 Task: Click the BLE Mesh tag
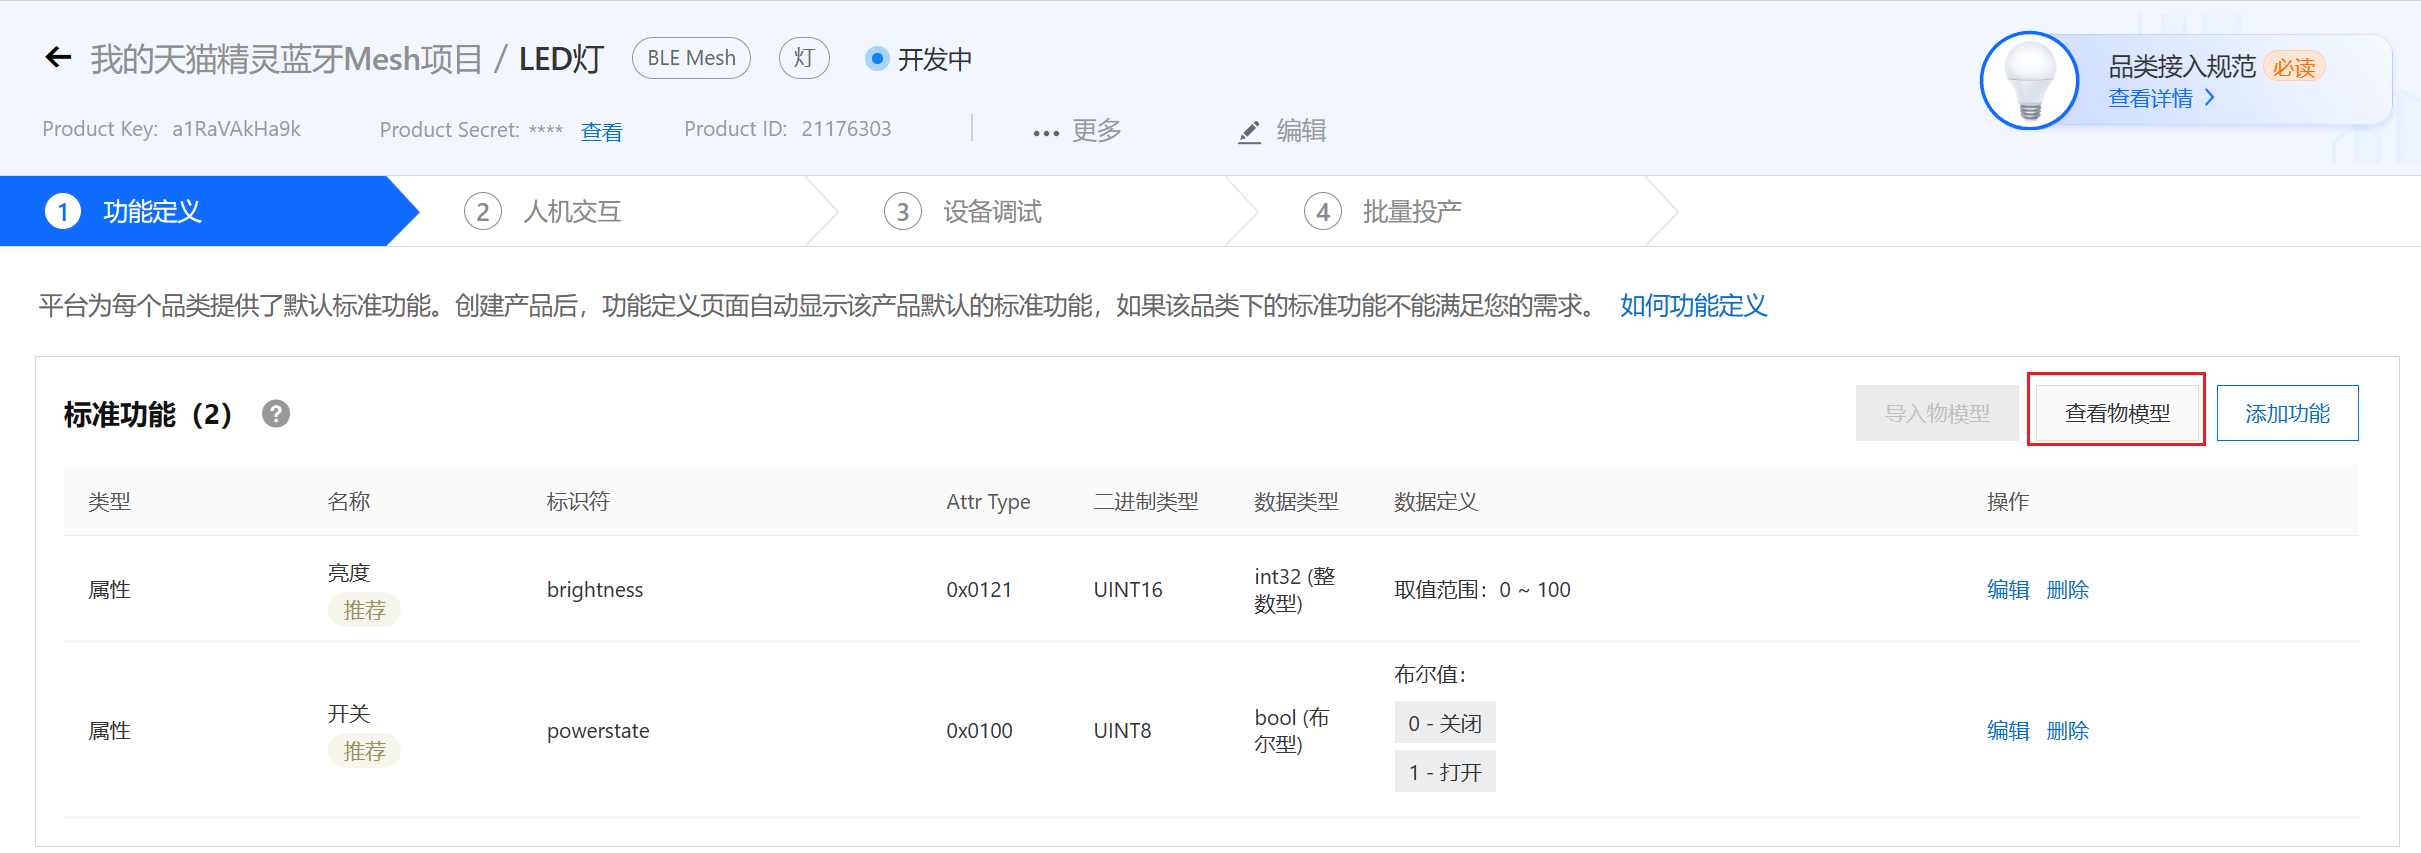(691, 58)
